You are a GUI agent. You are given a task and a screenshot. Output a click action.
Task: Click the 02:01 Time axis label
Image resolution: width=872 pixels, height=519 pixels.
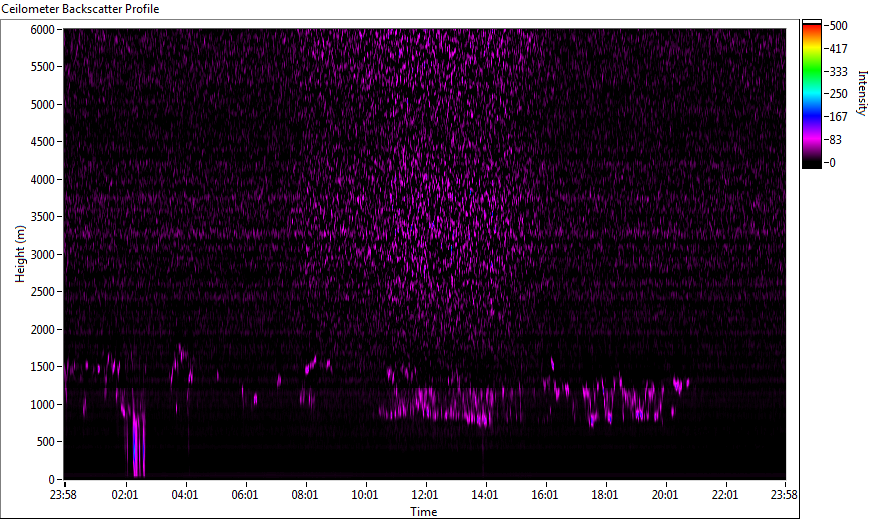tap(125, 495)
